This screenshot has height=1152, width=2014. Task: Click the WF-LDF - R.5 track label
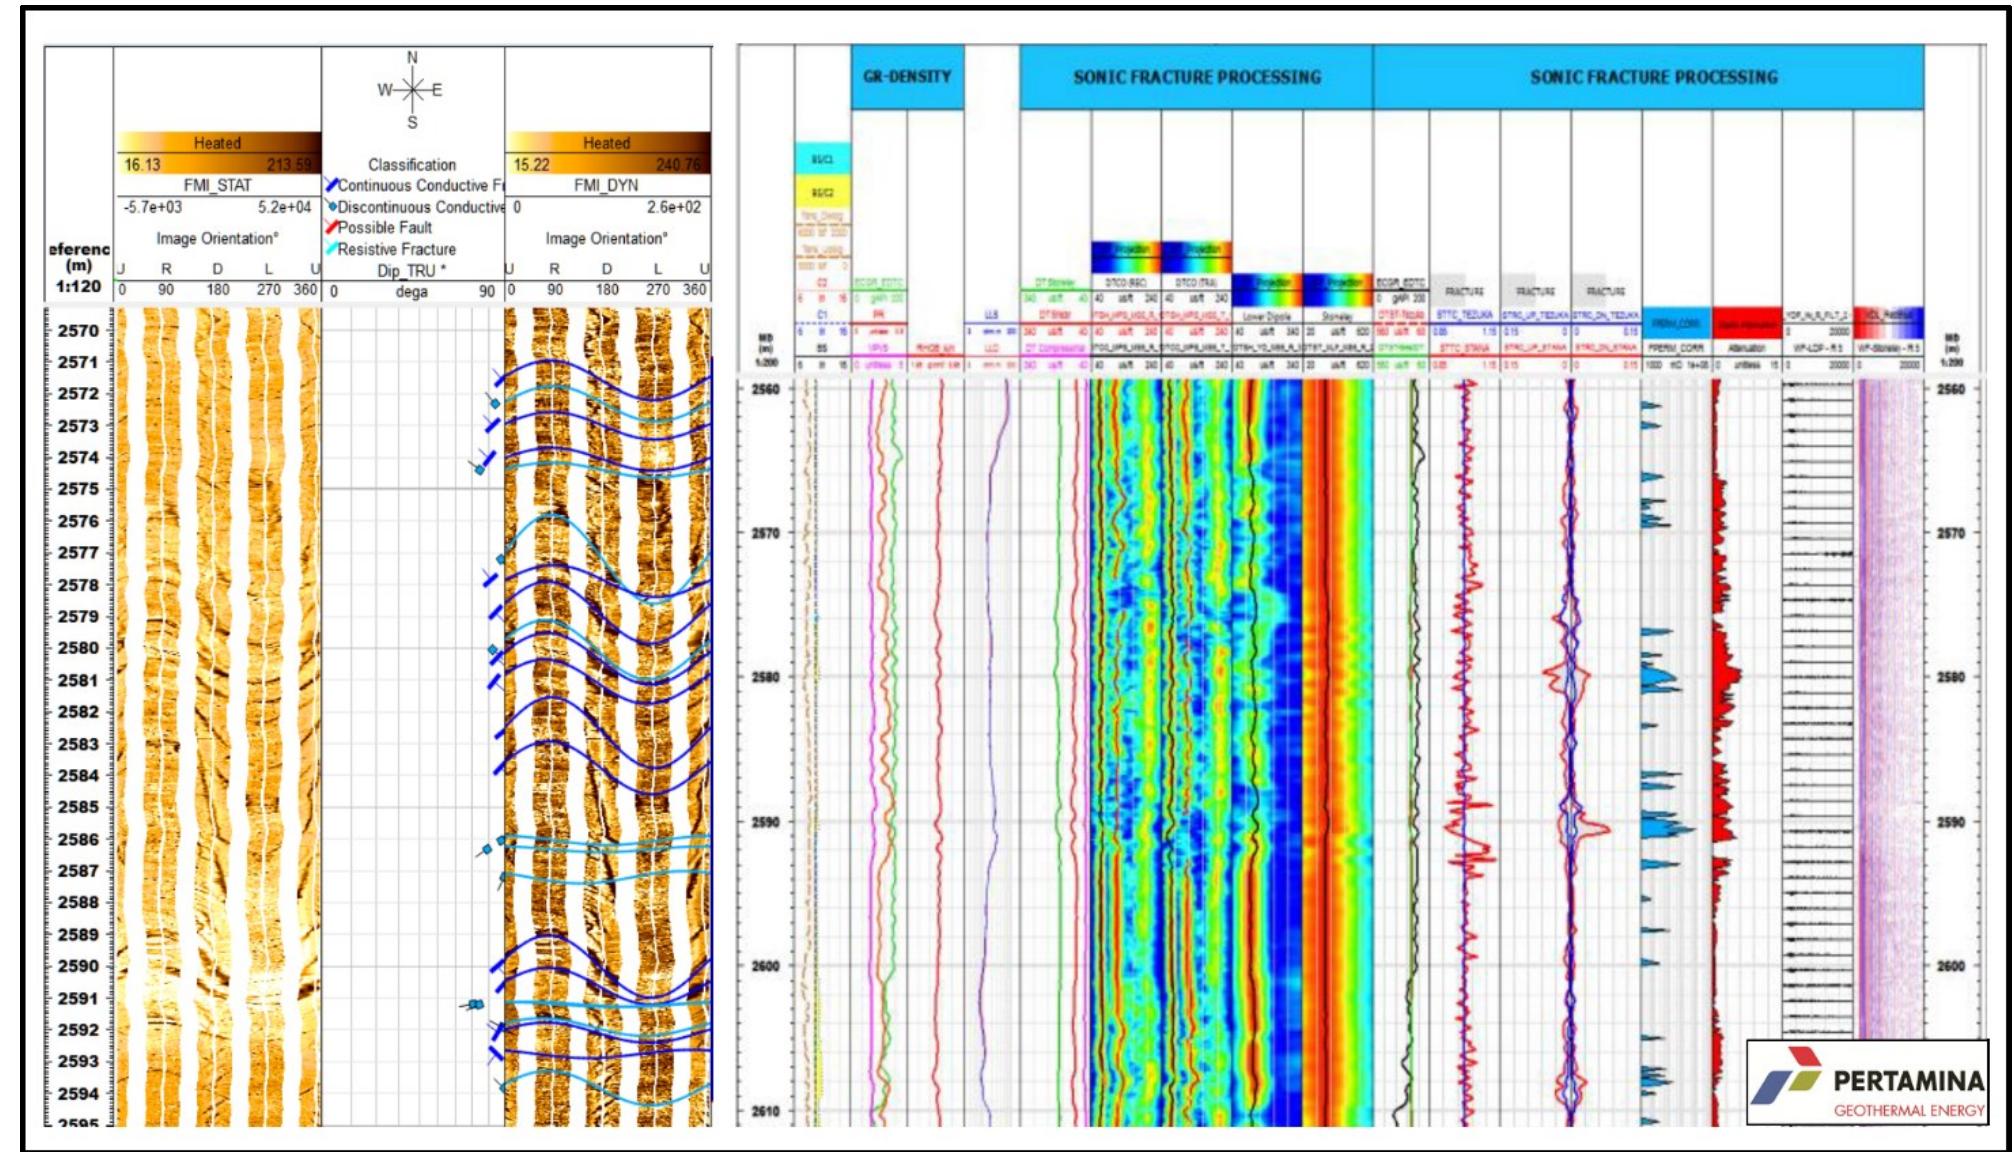pos(1816,348)
